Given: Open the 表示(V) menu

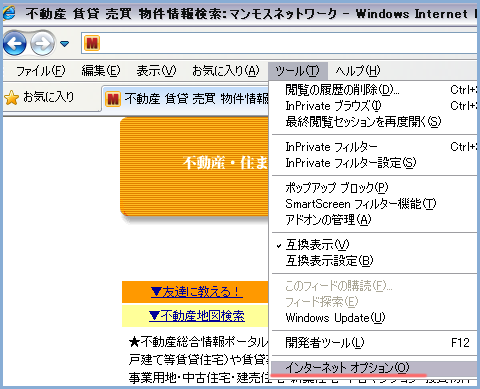Looking at the screenshot, I should tap(156, 71).
